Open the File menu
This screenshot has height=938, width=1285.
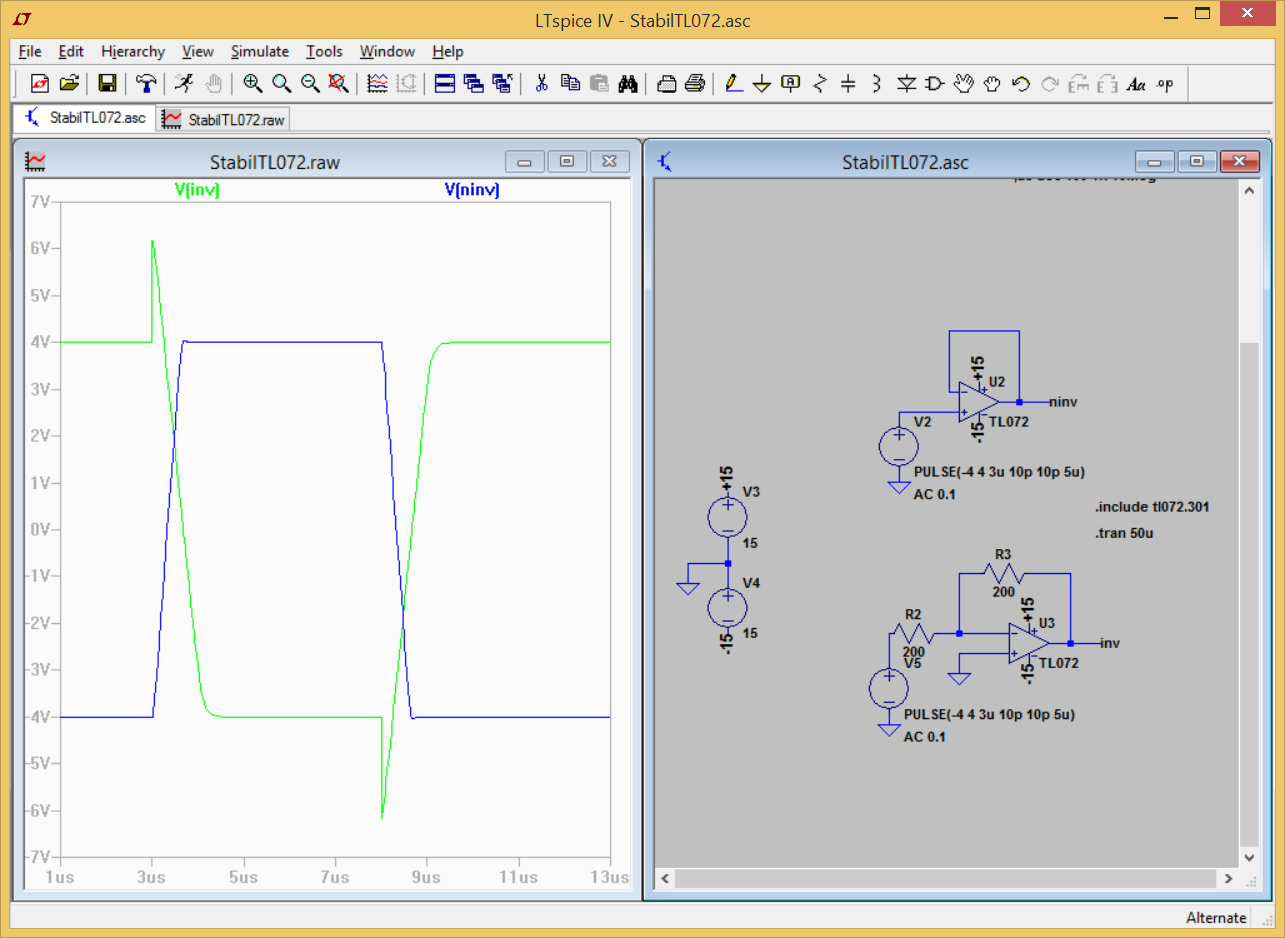[x=30, y=51]
